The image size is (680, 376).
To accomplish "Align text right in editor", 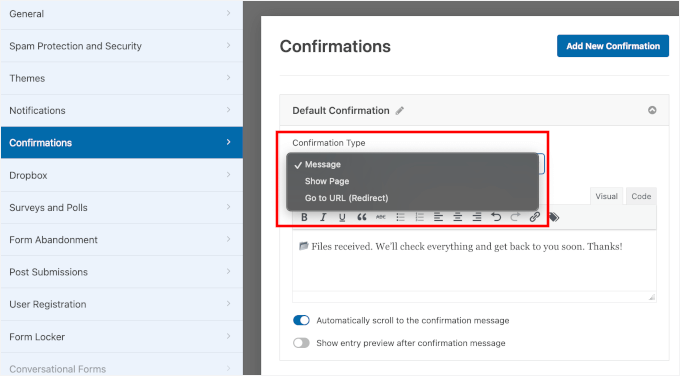I will (x=477, y=217).
